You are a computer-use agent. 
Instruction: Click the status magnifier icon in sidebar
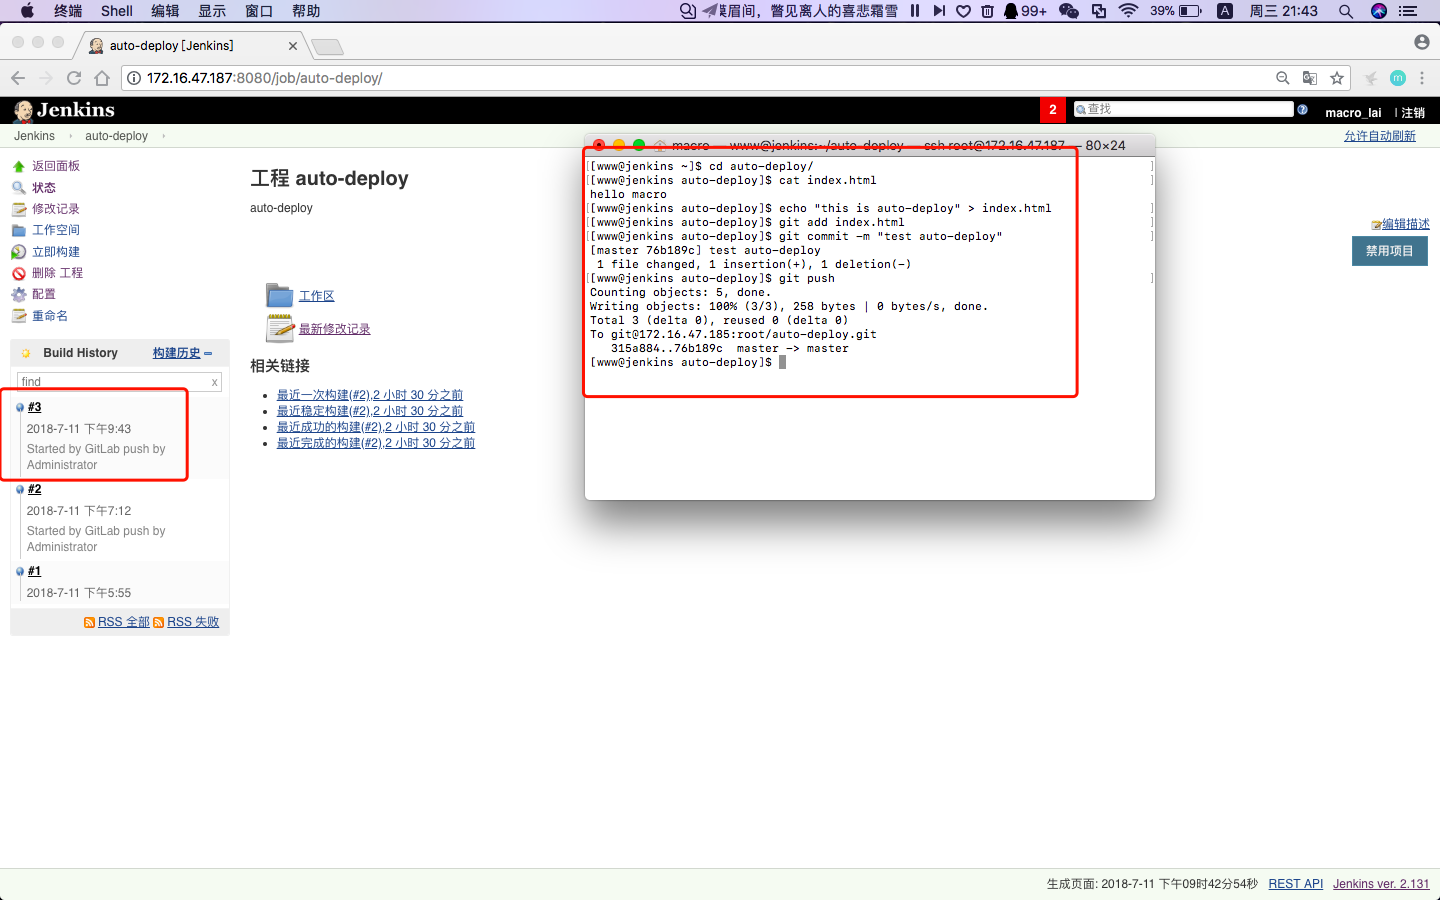18,188
